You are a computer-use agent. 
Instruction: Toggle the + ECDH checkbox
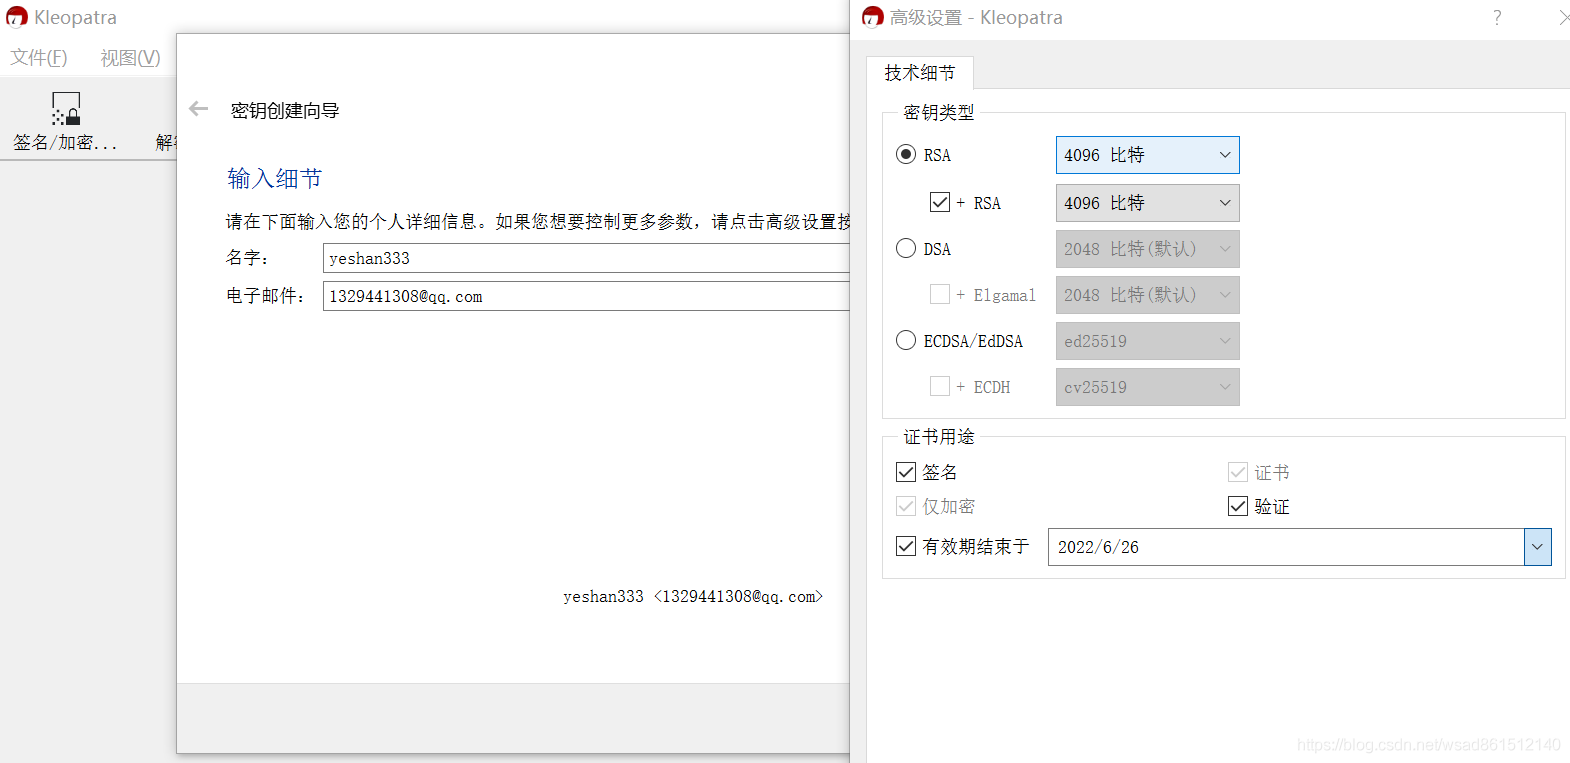(x=940, y=386)
